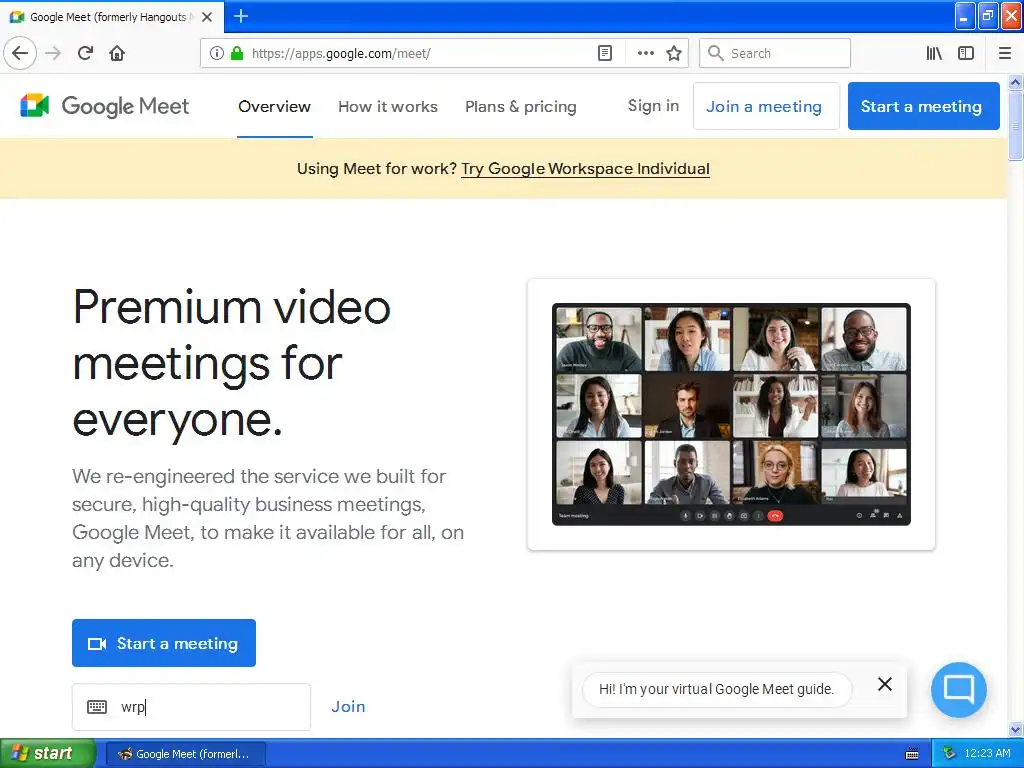Click the Sign in link

[653, 106]
